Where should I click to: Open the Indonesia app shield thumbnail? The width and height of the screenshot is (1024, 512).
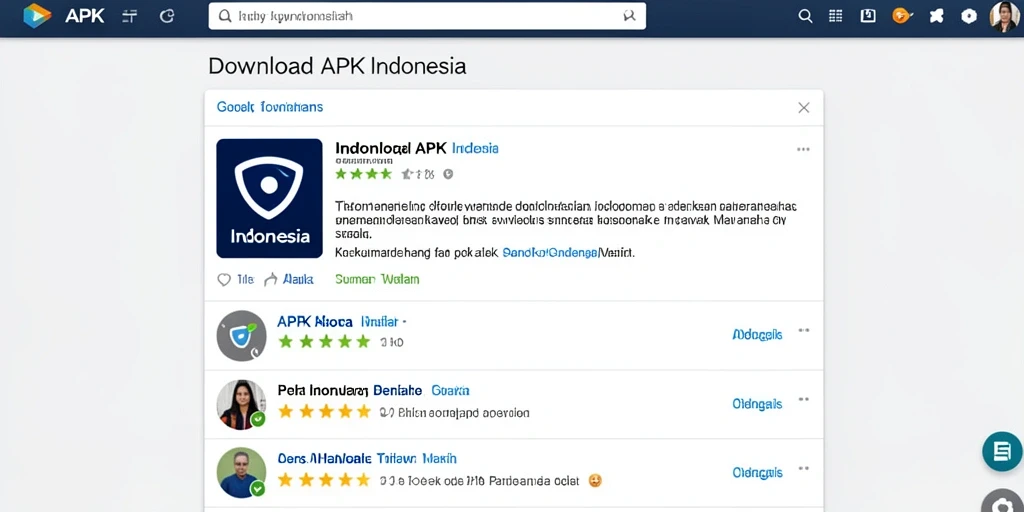(269, 199)
